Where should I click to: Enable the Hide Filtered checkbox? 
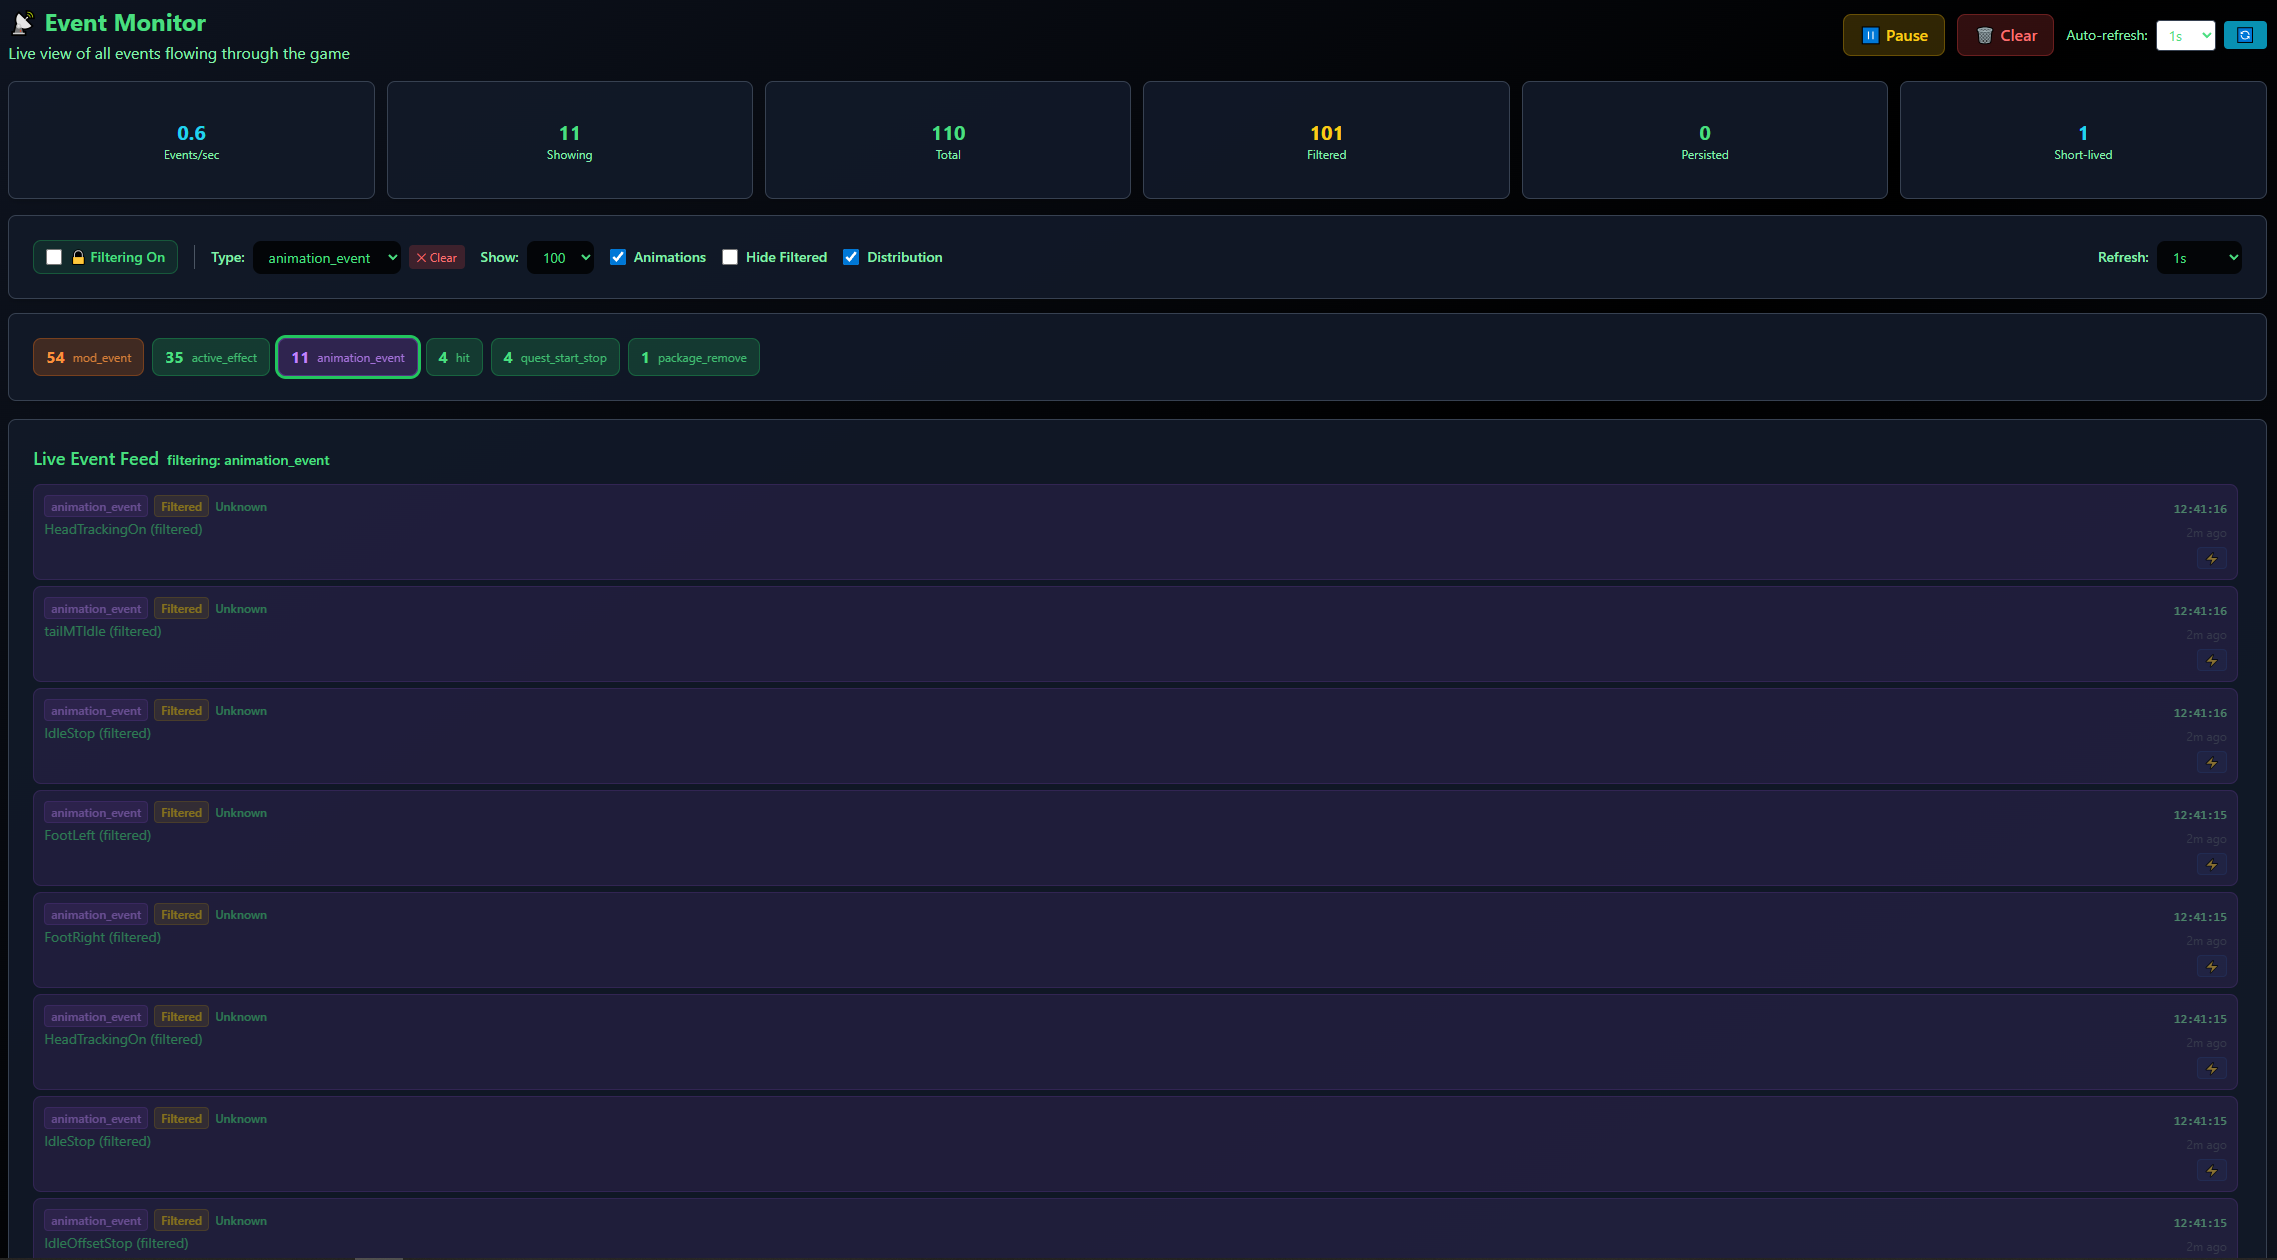tap(730, 257)
